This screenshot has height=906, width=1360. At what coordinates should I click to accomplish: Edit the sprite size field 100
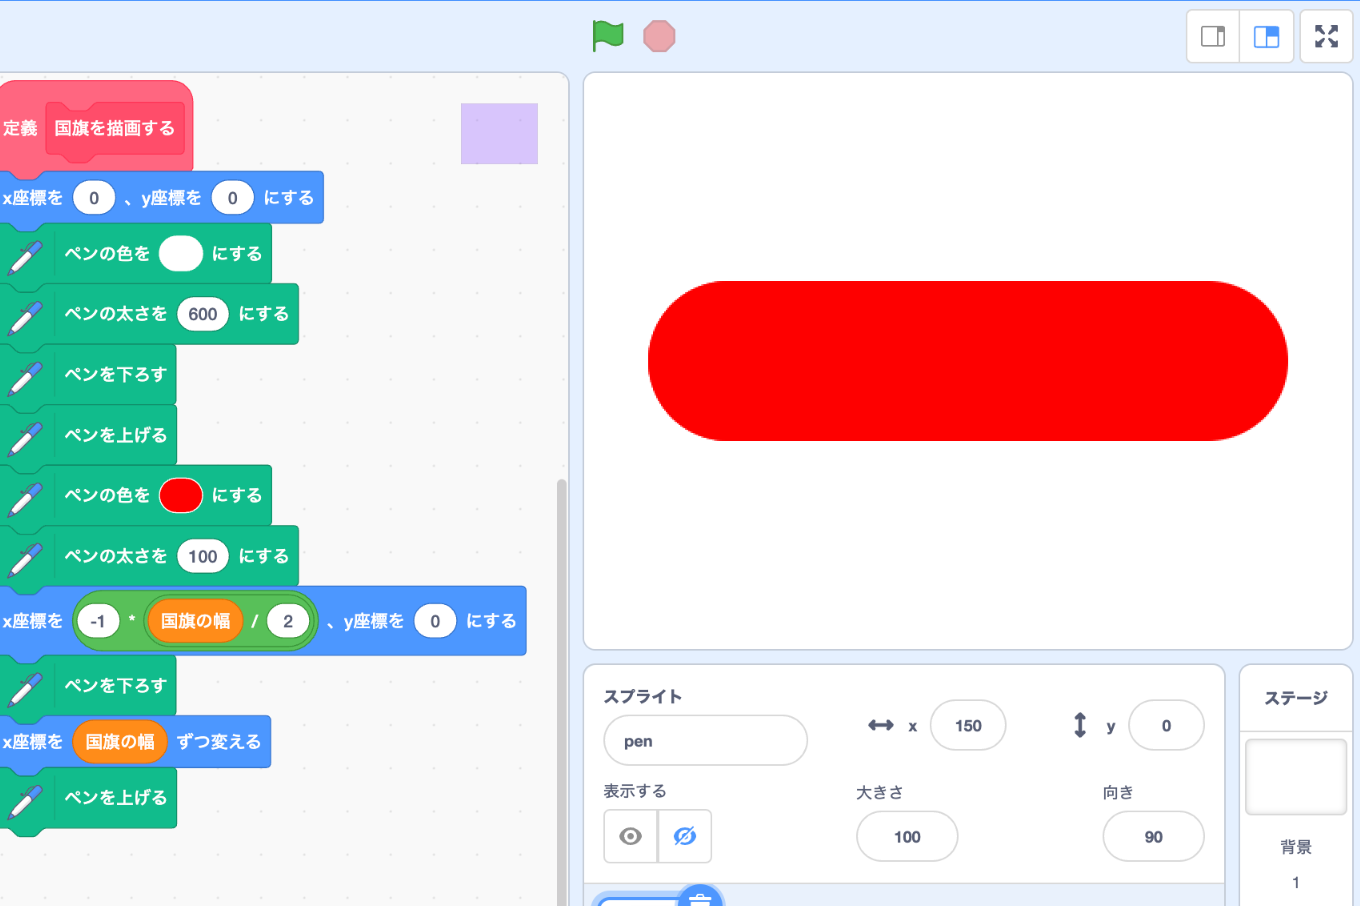click(907, 837)
